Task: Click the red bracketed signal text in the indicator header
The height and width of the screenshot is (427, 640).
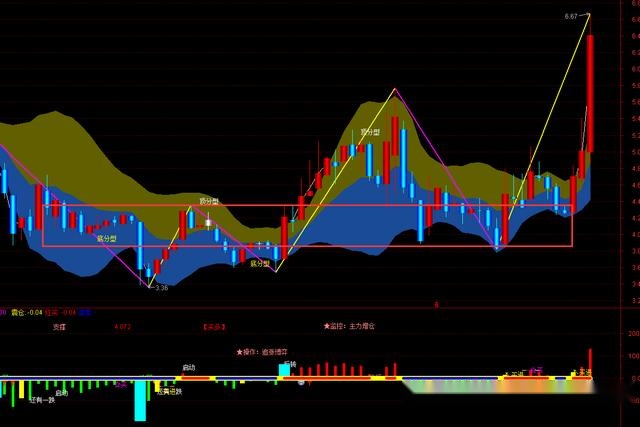Action: [214, 327]
